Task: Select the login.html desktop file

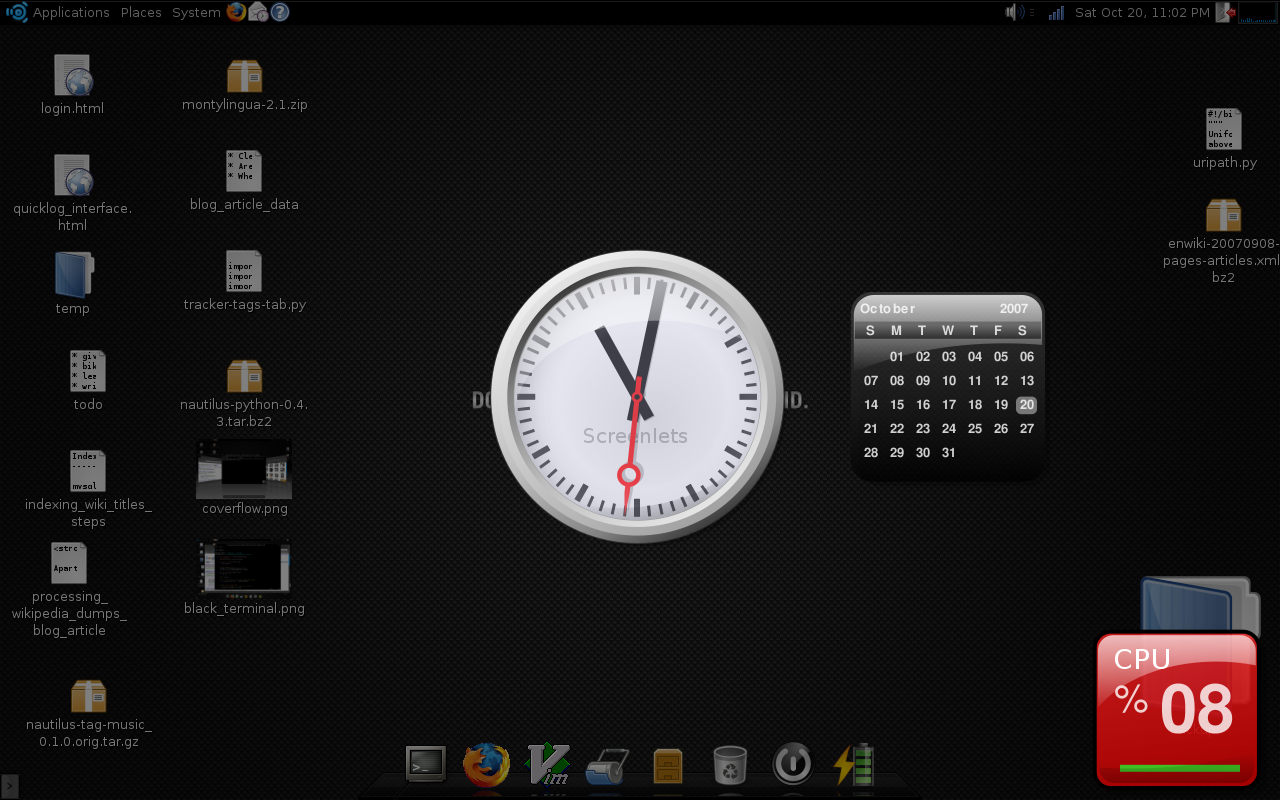Action: click(72, 84)
